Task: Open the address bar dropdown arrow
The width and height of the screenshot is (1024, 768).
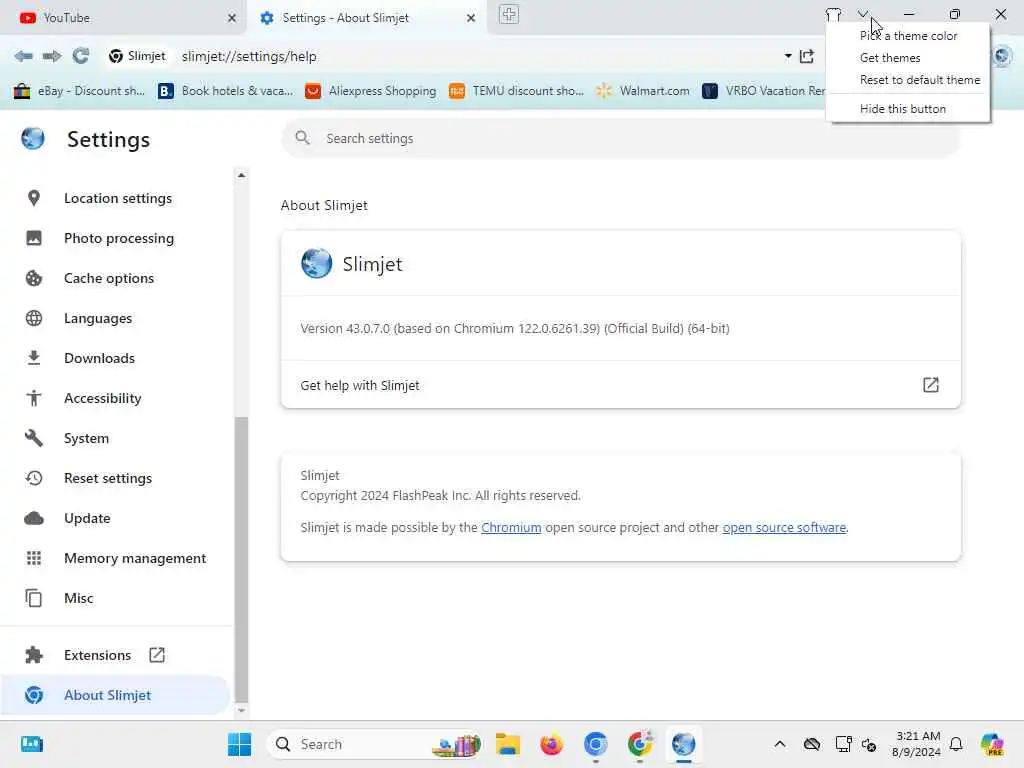Action: click(x=788, y=56)
